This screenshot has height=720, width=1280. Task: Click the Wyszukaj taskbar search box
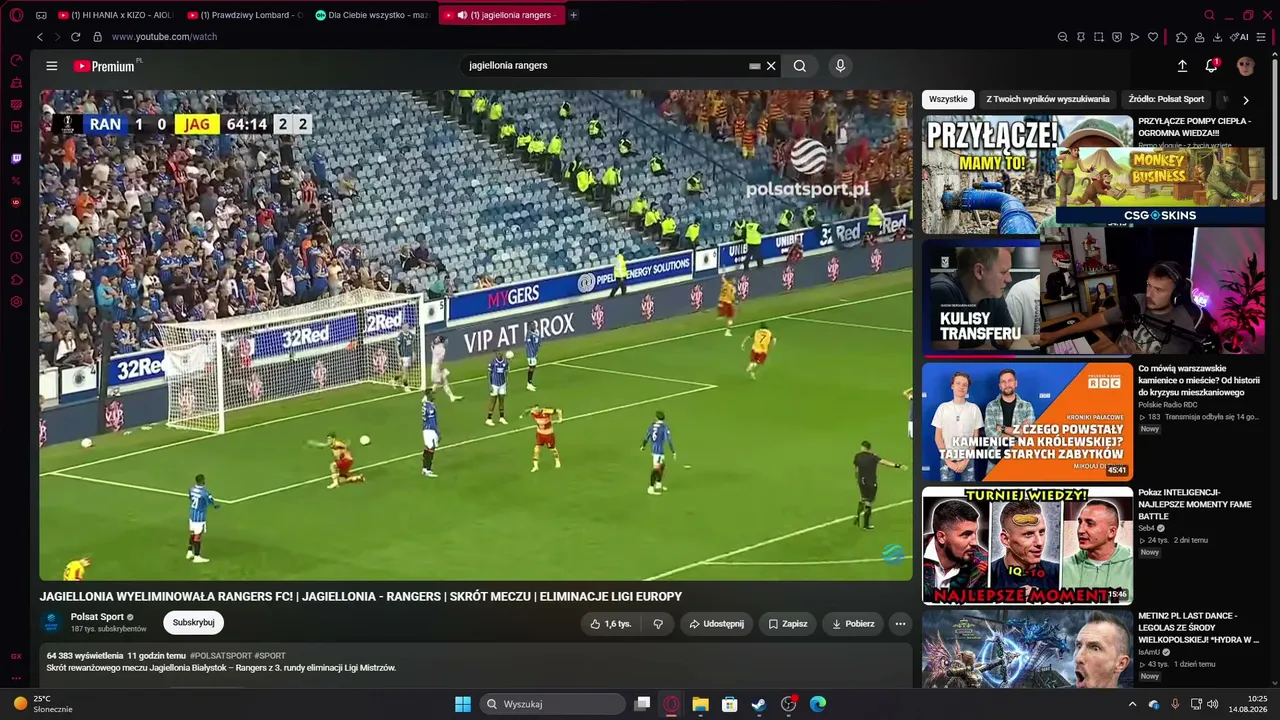click(x=553, y=704)
